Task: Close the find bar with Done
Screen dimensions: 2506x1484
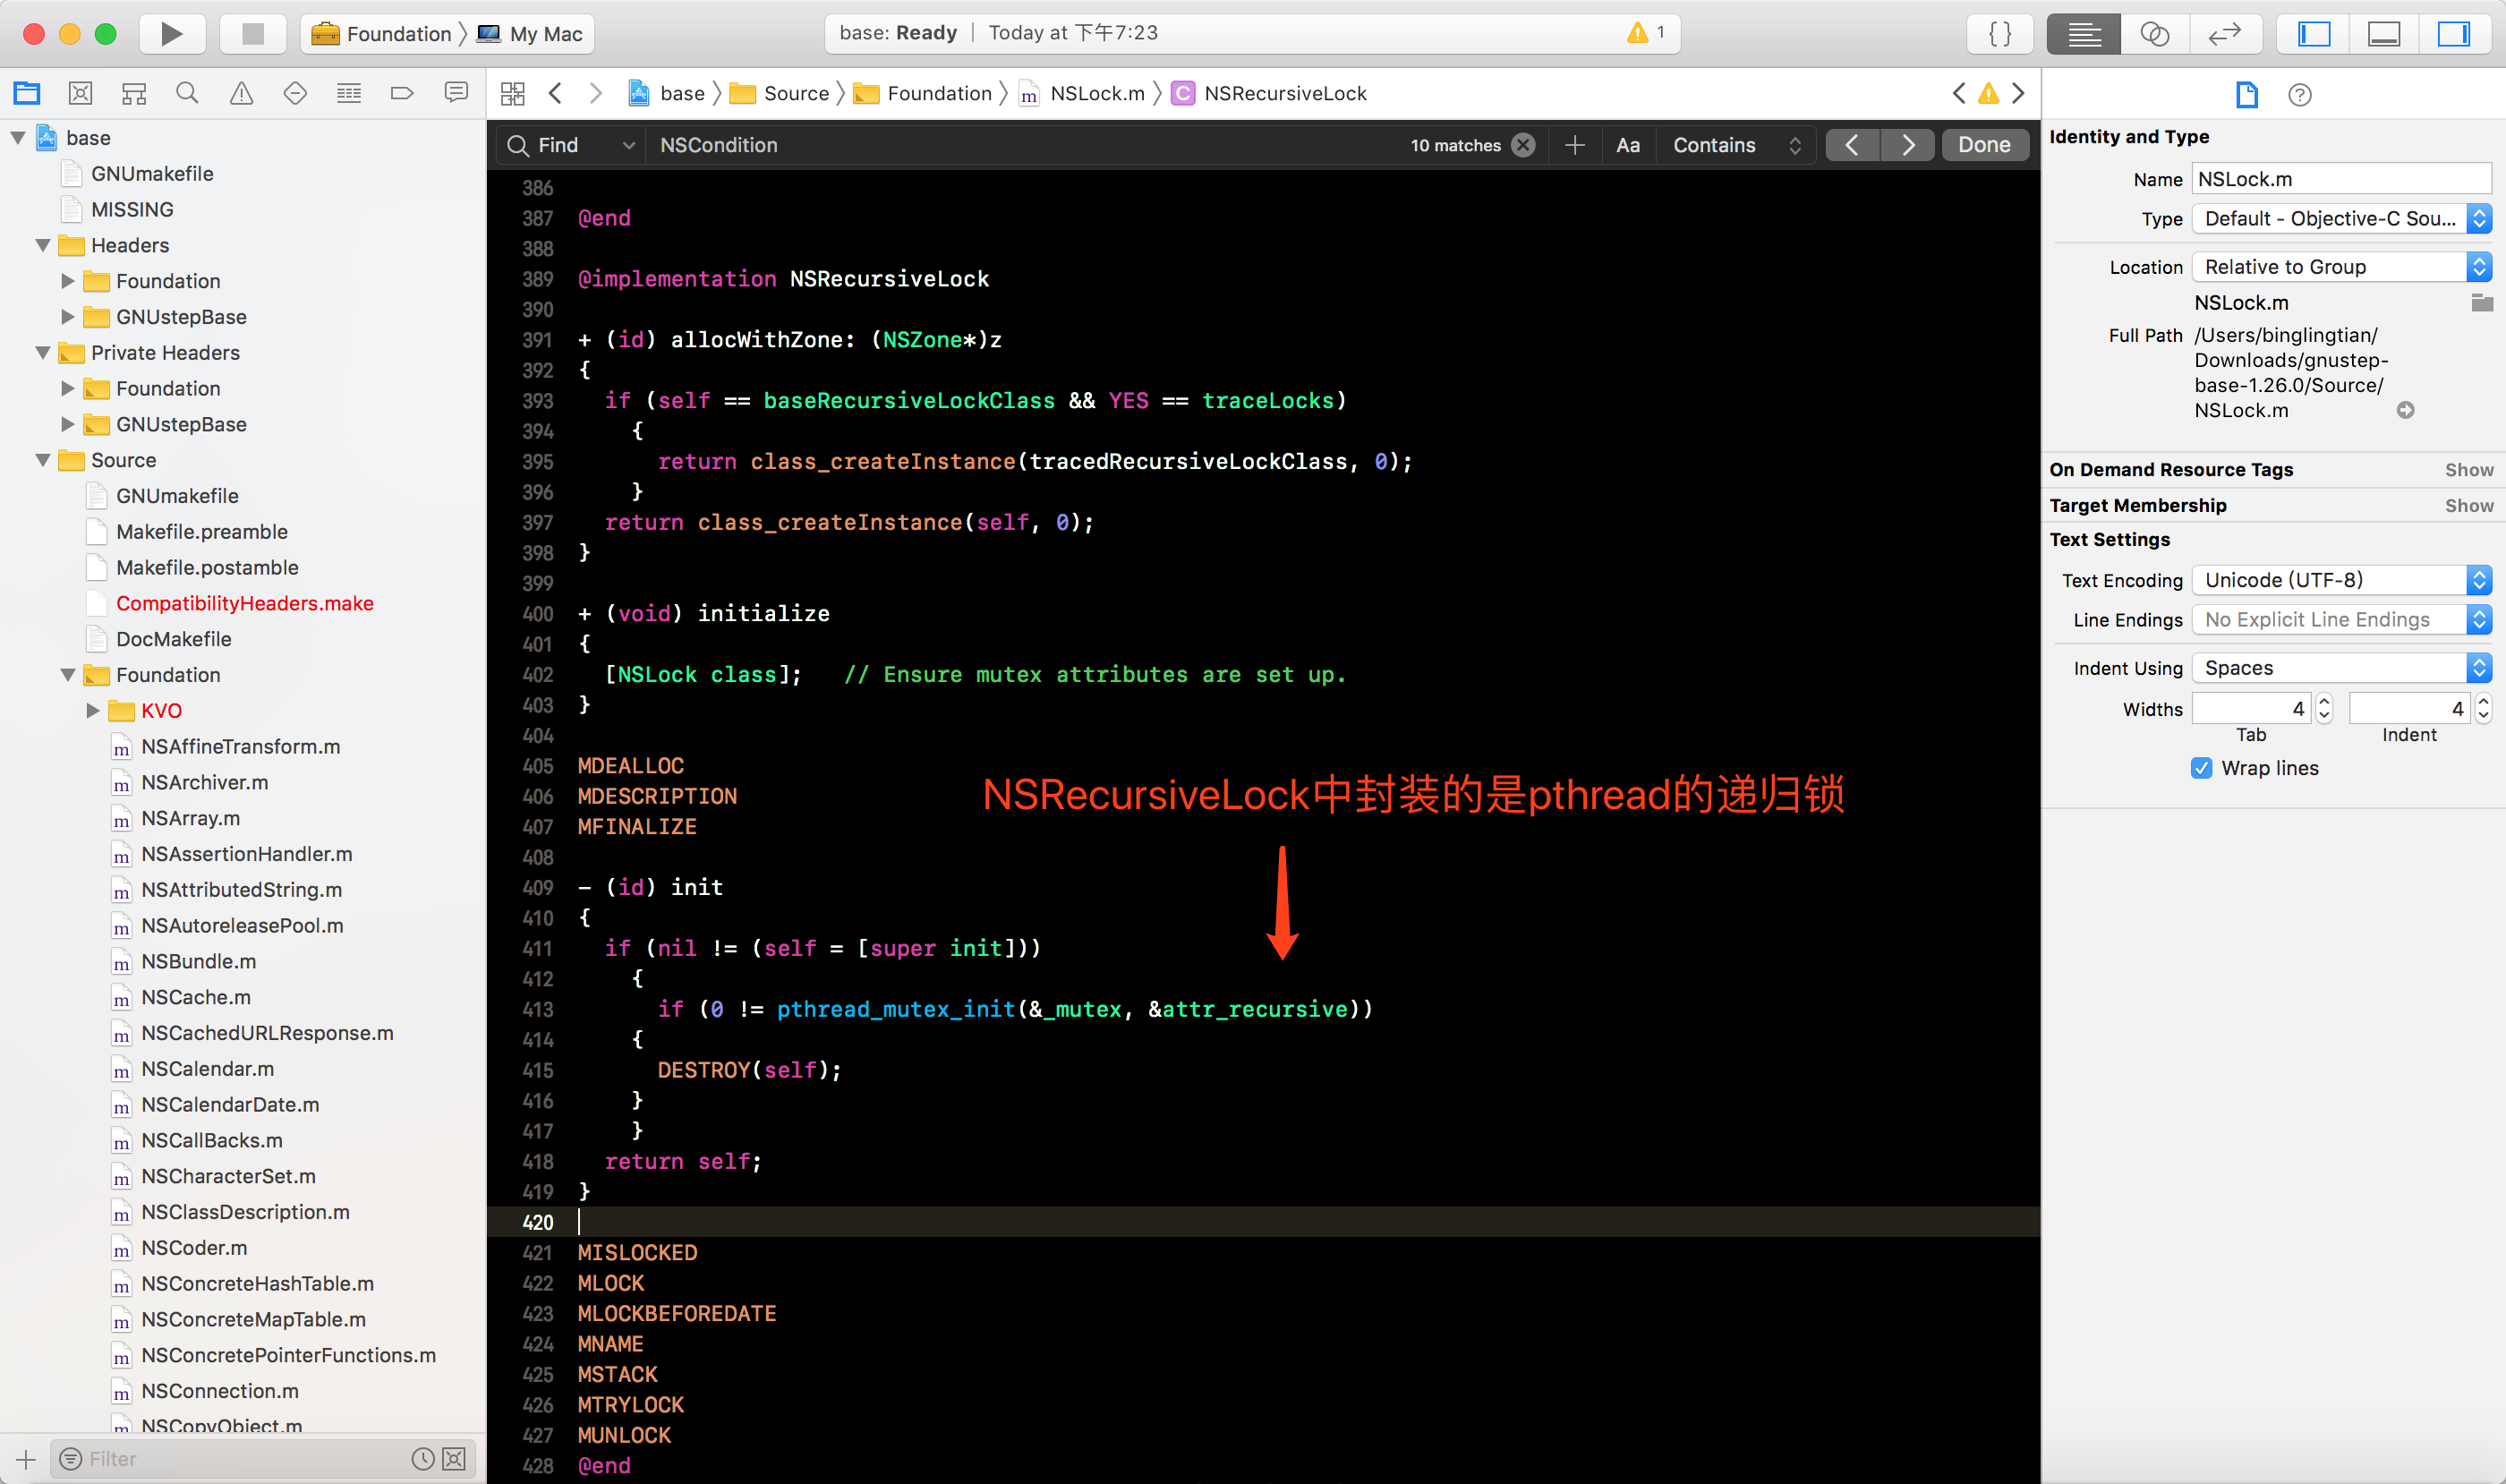Action: 1984,145
